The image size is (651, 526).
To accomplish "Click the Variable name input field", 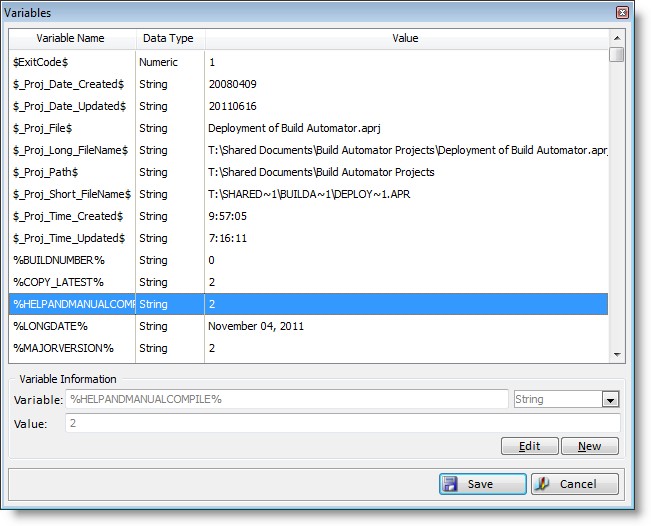I will point(287,399).
